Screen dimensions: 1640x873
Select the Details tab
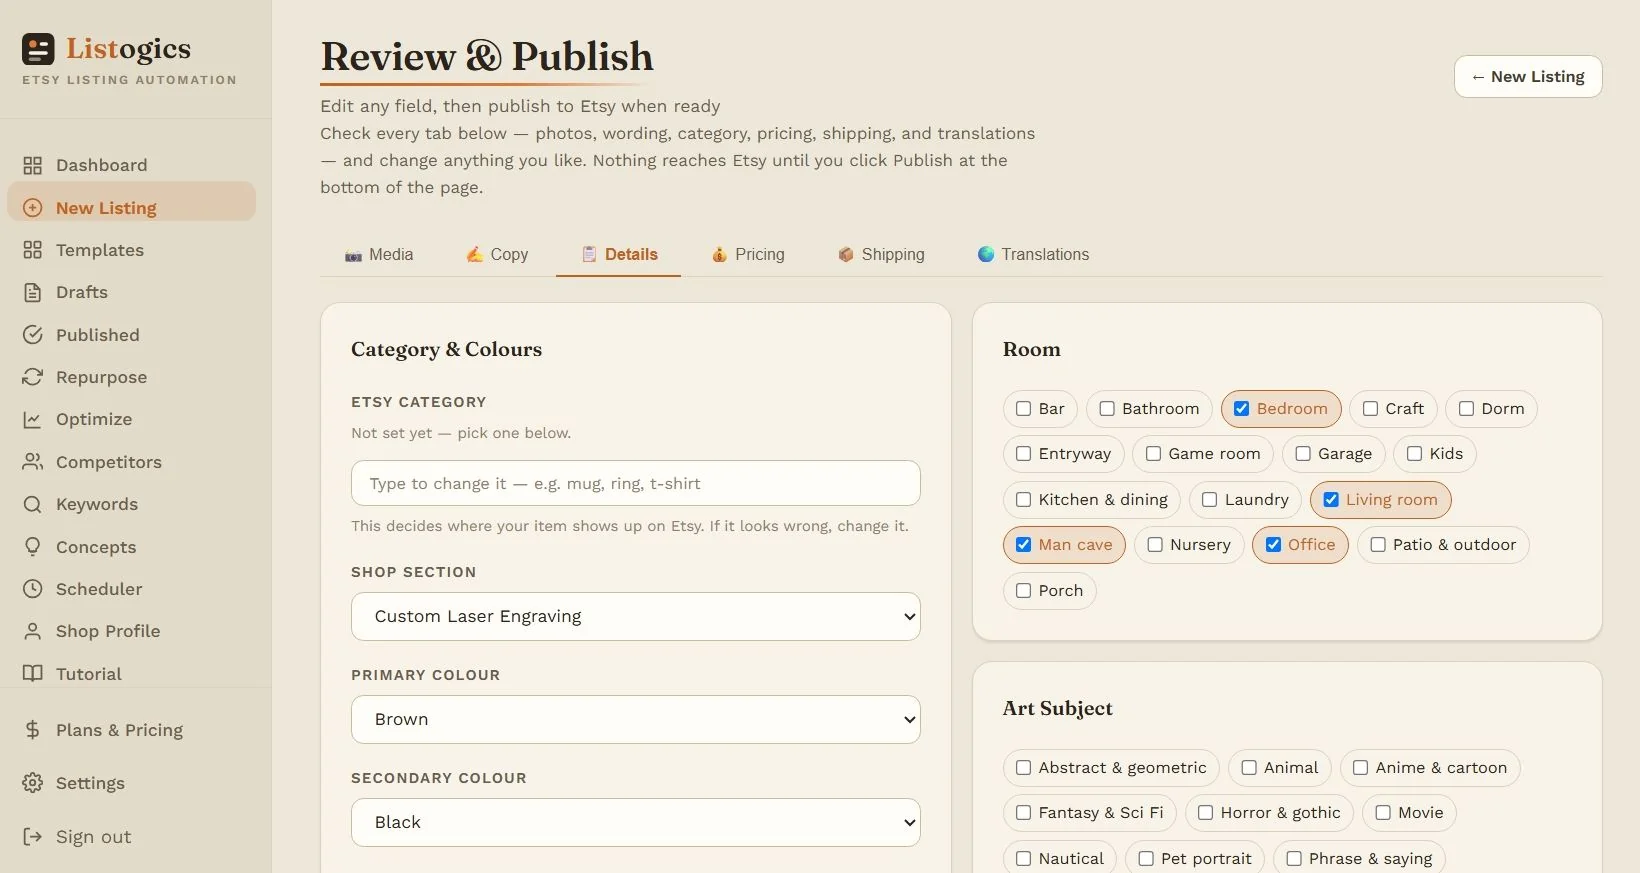tap(619, 255)
